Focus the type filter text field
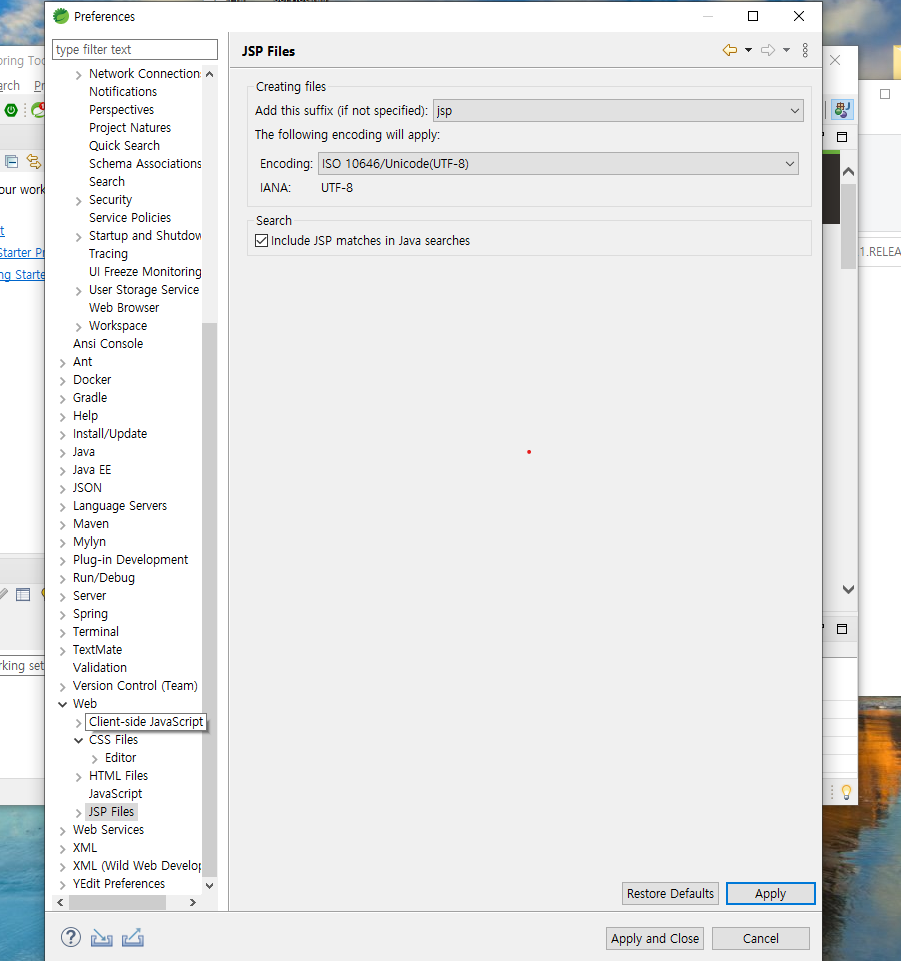This screenshot has height=961, width=901. coord(135,50)
